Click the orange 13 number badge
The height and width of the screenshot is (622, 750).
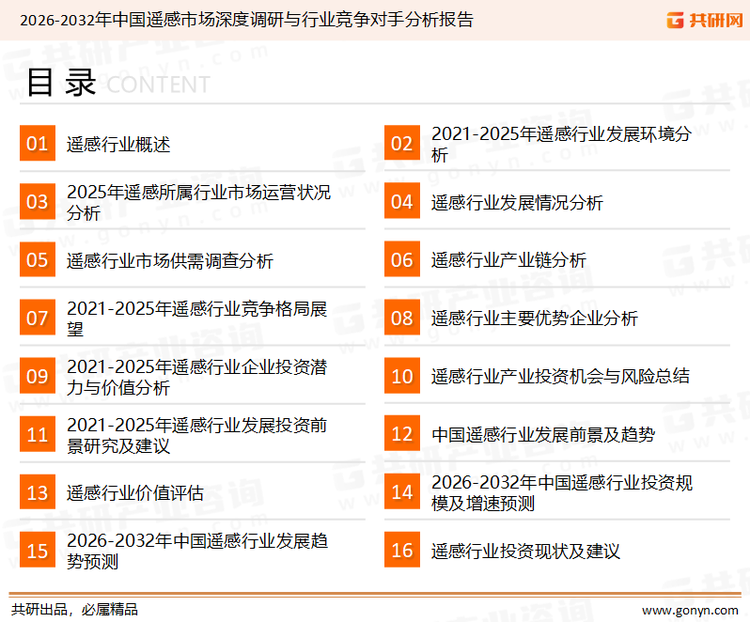[37, 492]
